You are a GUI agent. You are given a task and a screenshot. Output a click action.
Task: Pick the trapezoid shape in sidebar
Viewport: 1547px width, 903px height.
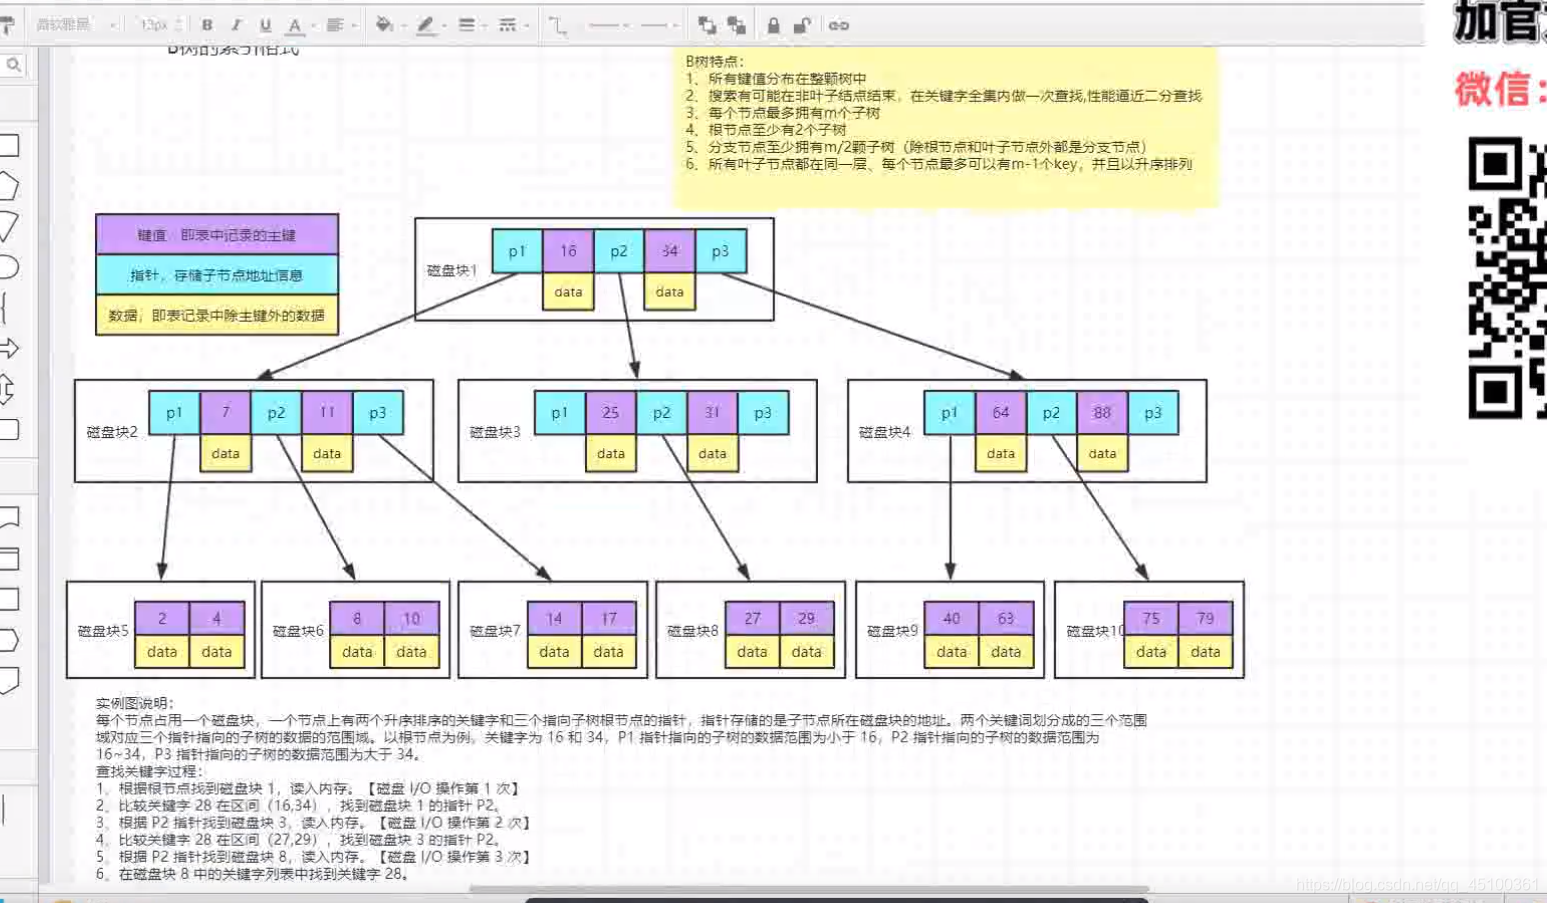coord(8,226)
